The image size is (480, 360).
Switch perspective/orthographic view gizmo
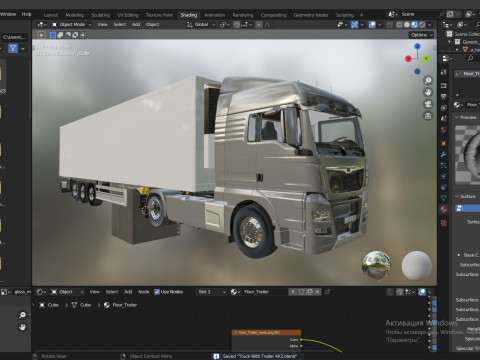(428, 116)
